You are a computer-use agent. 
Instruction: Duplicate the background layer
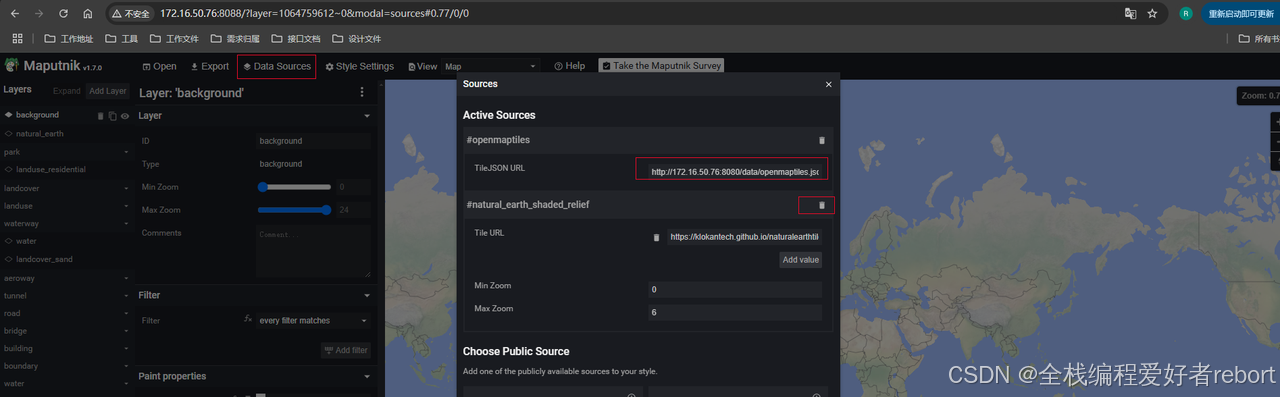[113, 116]
